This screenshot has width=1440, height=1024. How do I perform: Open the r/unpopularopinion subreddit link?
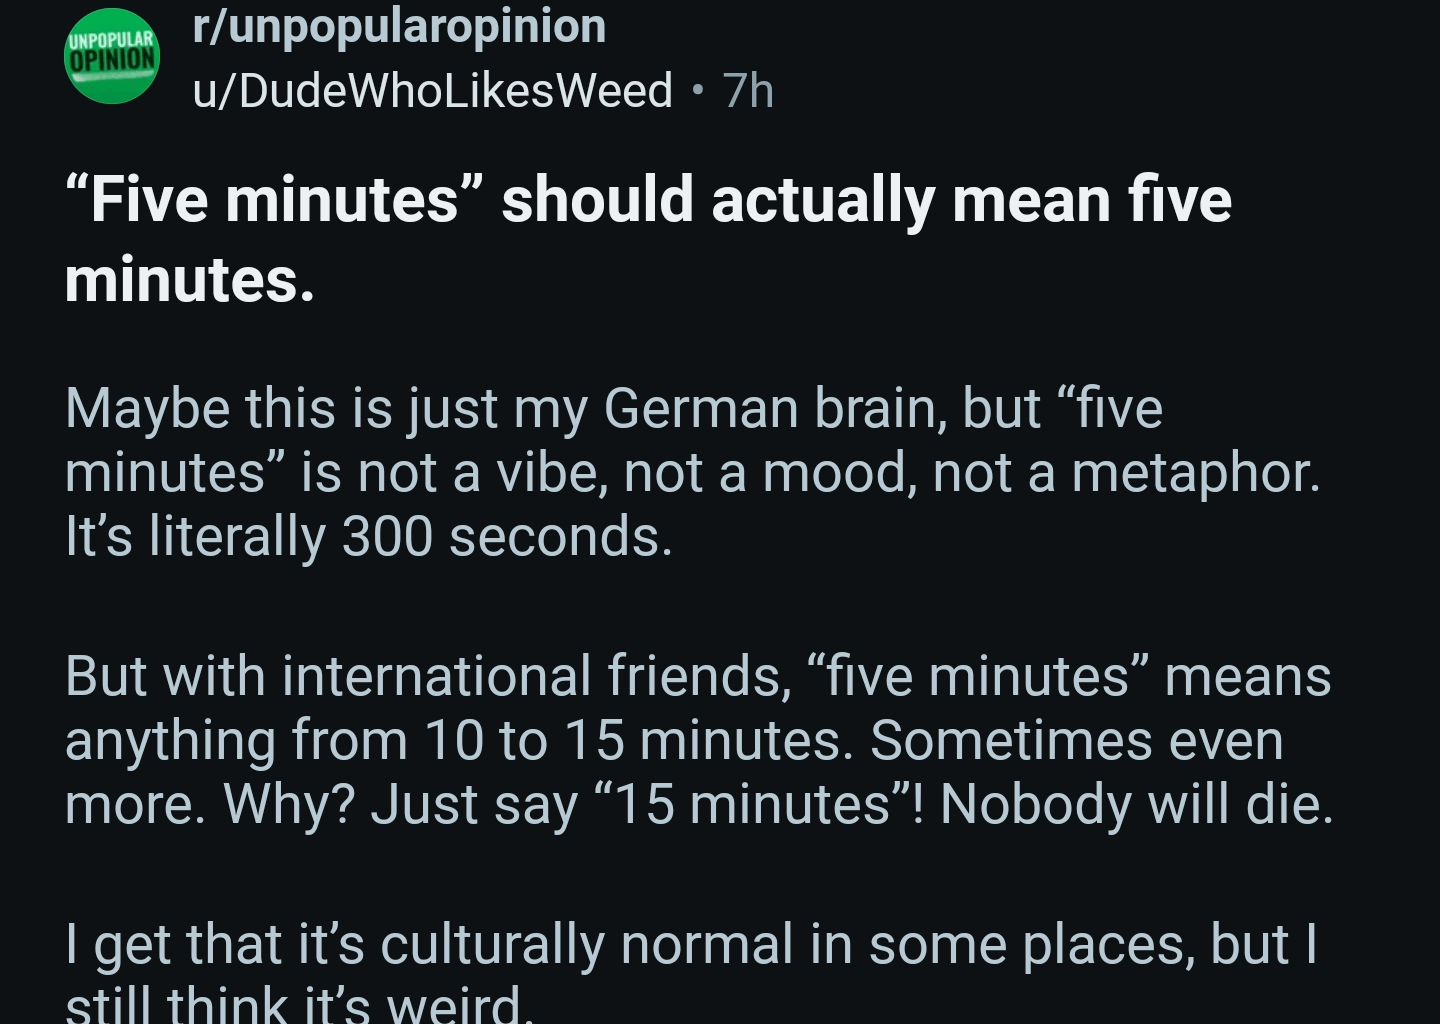[x=399, y=26]
